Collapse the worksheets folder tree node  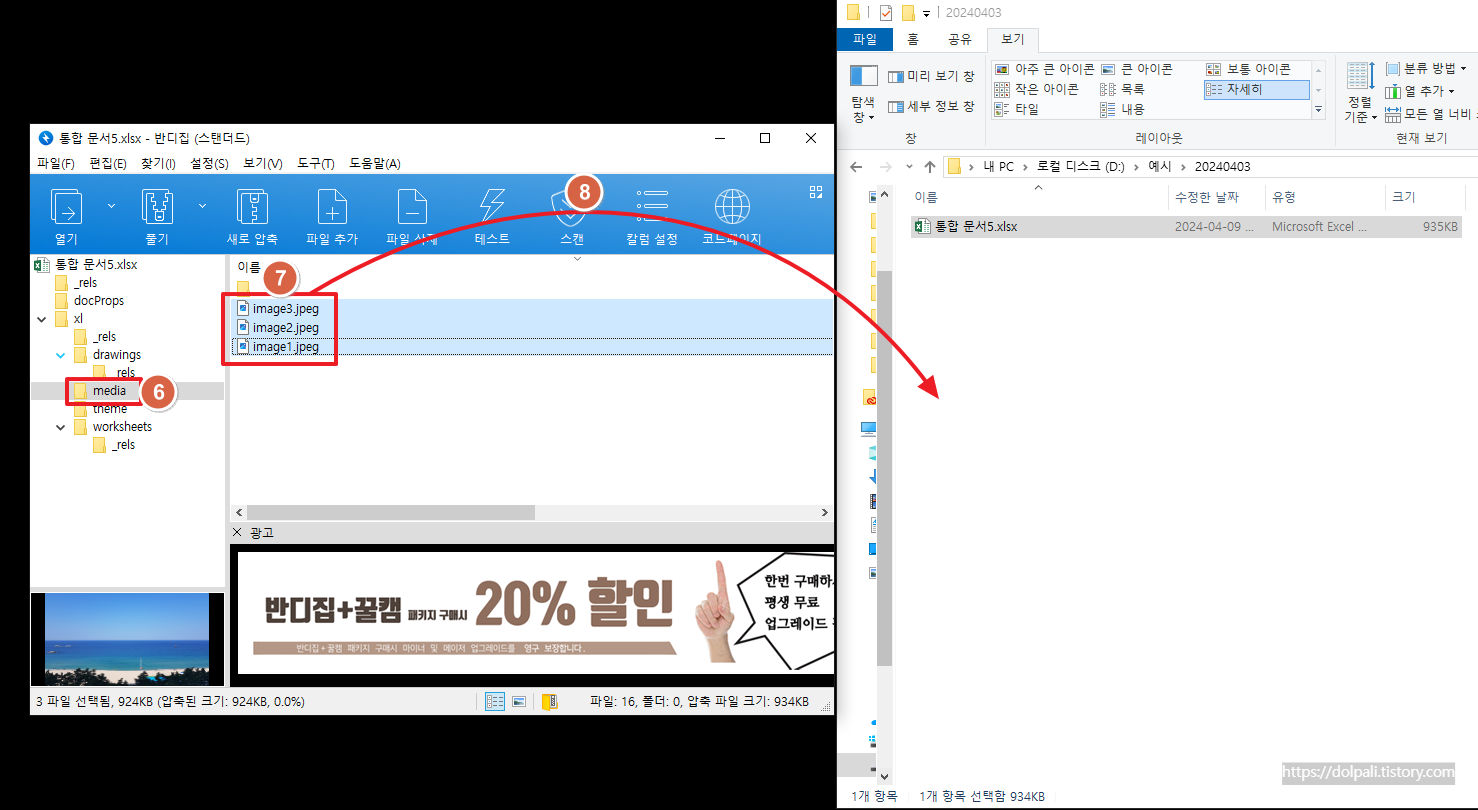point(60,427)
